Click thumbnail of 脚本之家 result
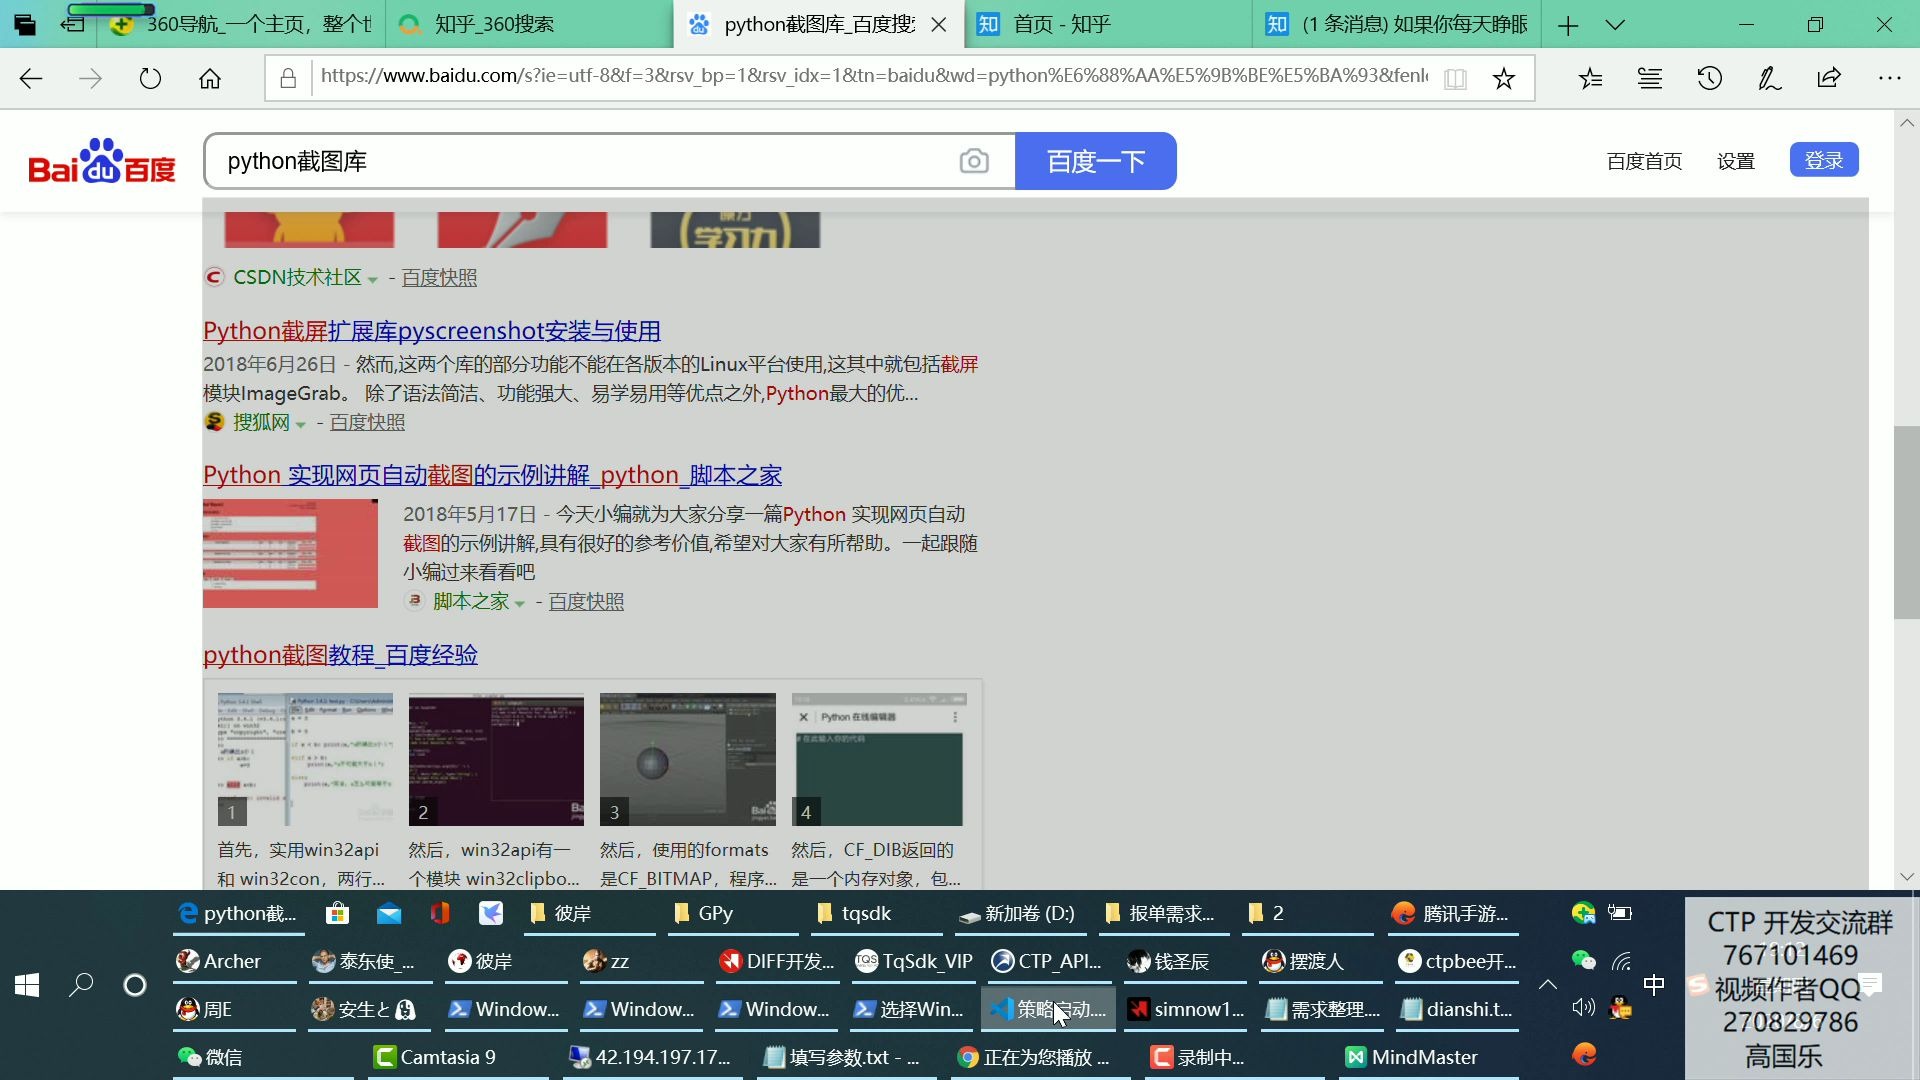Viewport: 1920px width, 1080px height. (x=290, y=553)
